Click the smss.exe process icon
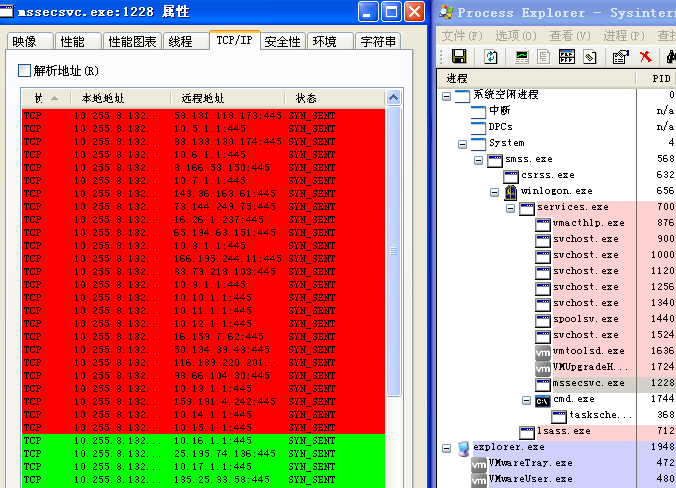 coord(495,160)
